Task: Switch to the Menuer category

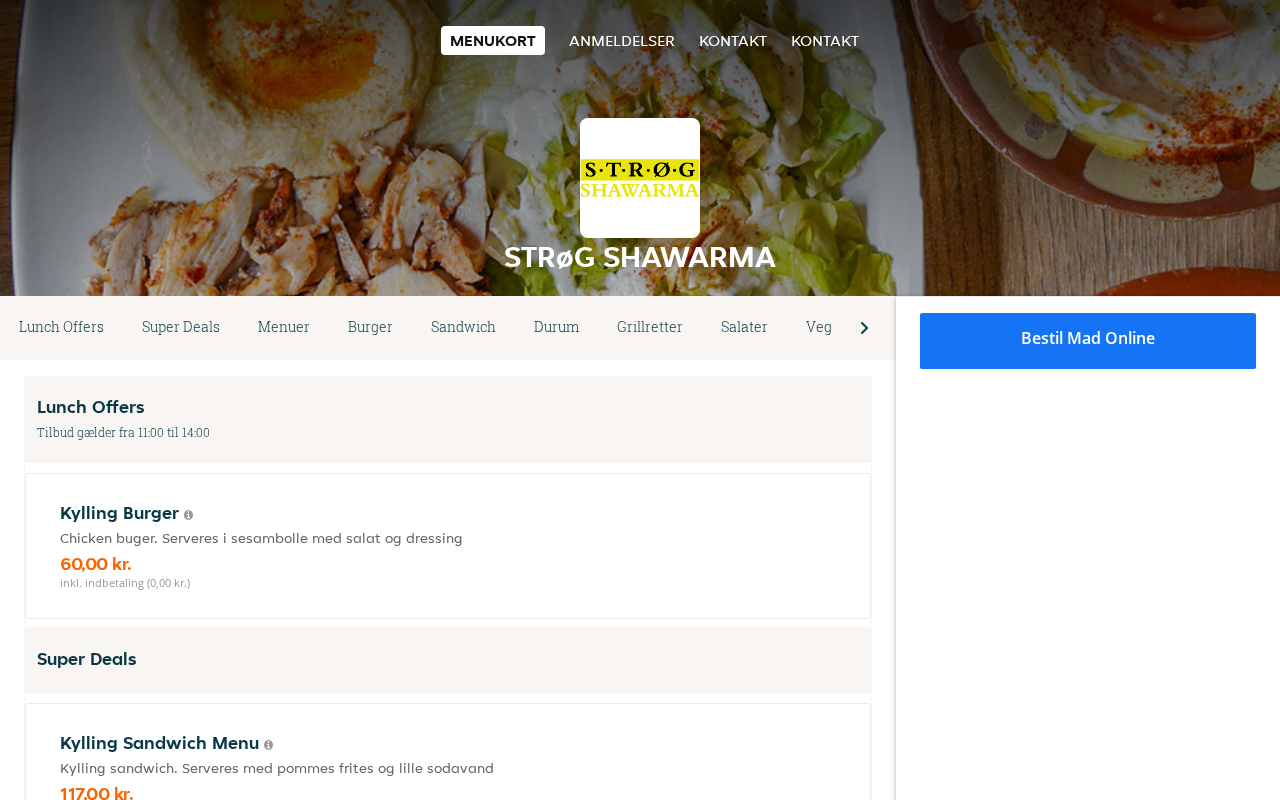Action: (x=284, y=327)
